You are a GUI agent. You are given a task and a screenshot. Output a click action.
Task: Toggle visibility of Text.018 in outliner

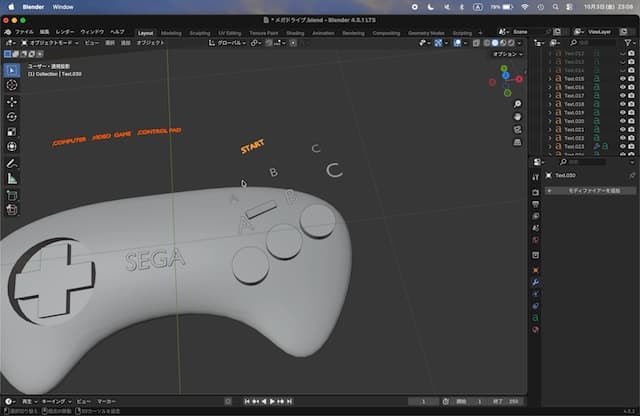622,104
